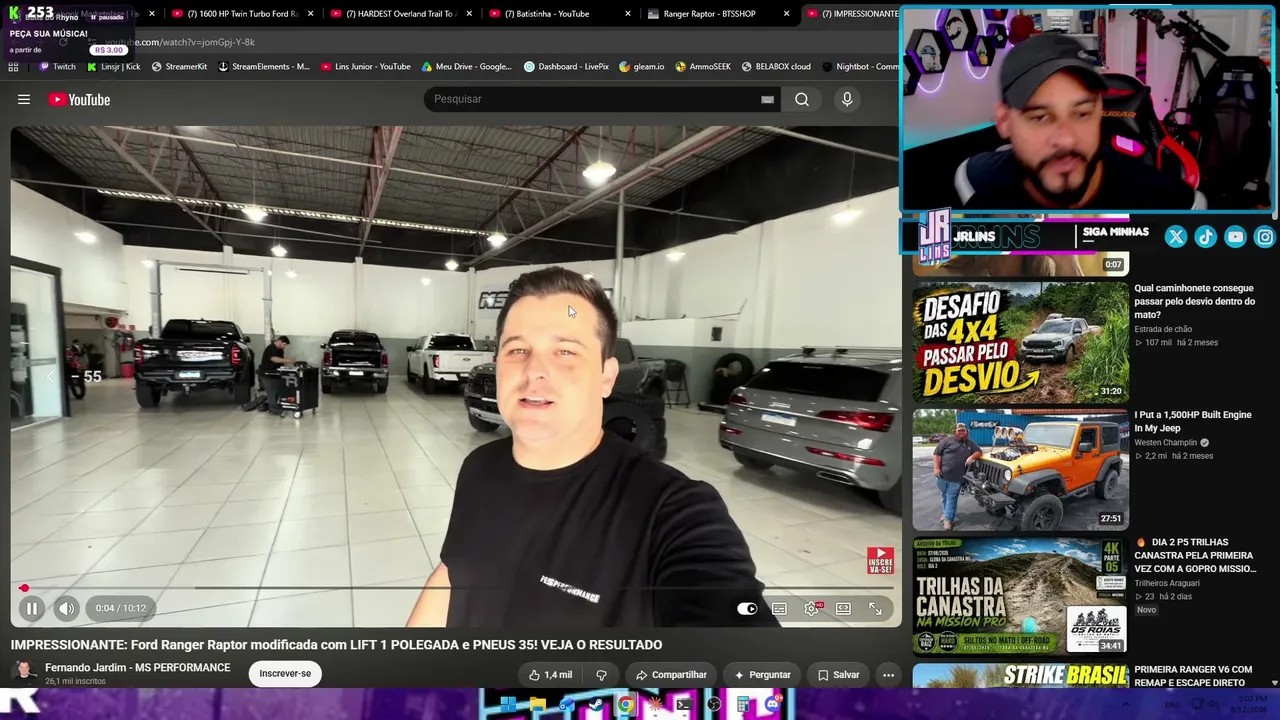
Task: Dislike the Ford Ranger Raptor video
Action: tap(601, 675)
